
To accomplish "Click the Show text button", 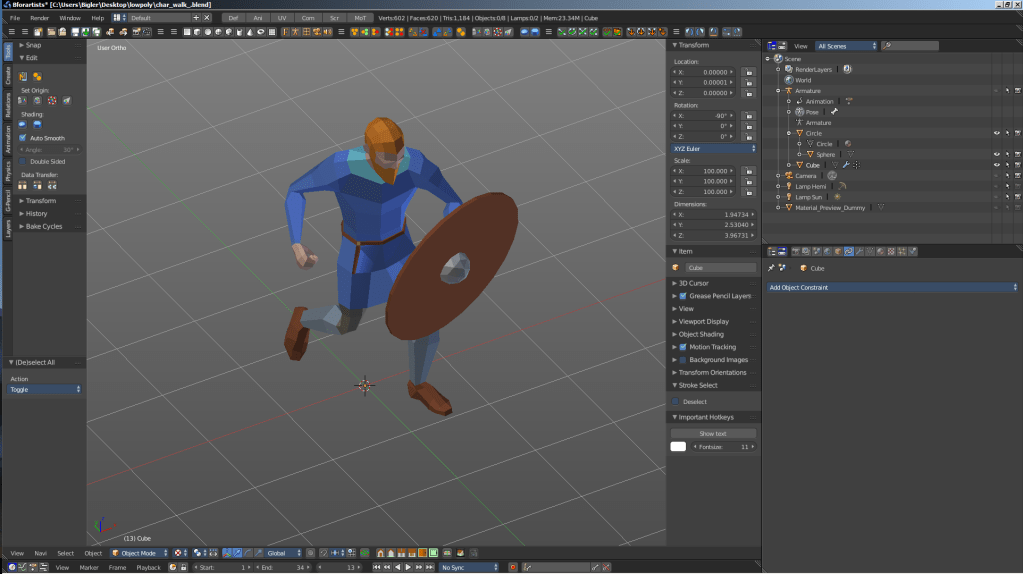I will click(713, 434).
